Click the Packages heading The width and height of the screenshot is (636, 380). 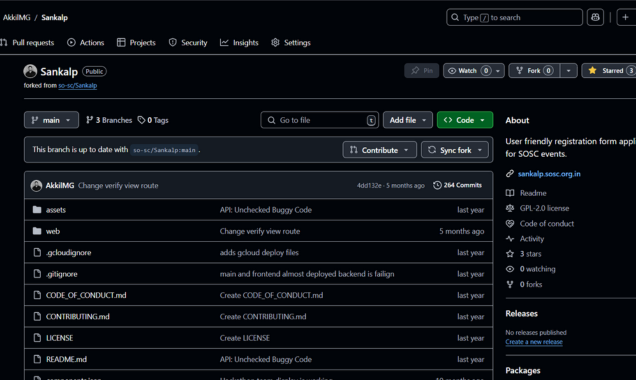pyautogui.click(x=523, y=371)
